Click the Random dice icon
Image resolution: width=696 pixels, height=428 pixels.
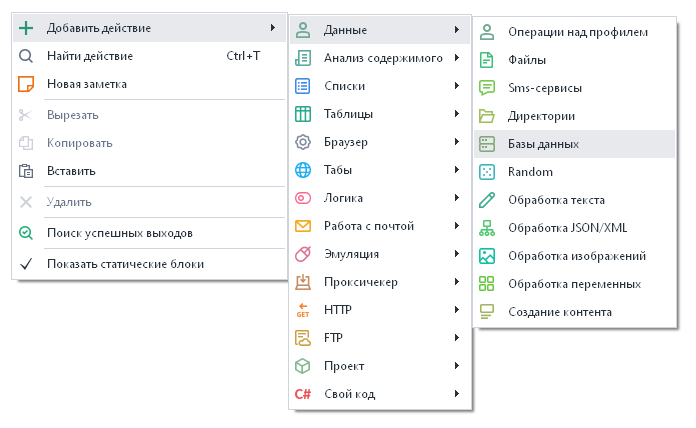tap(487, 172)
